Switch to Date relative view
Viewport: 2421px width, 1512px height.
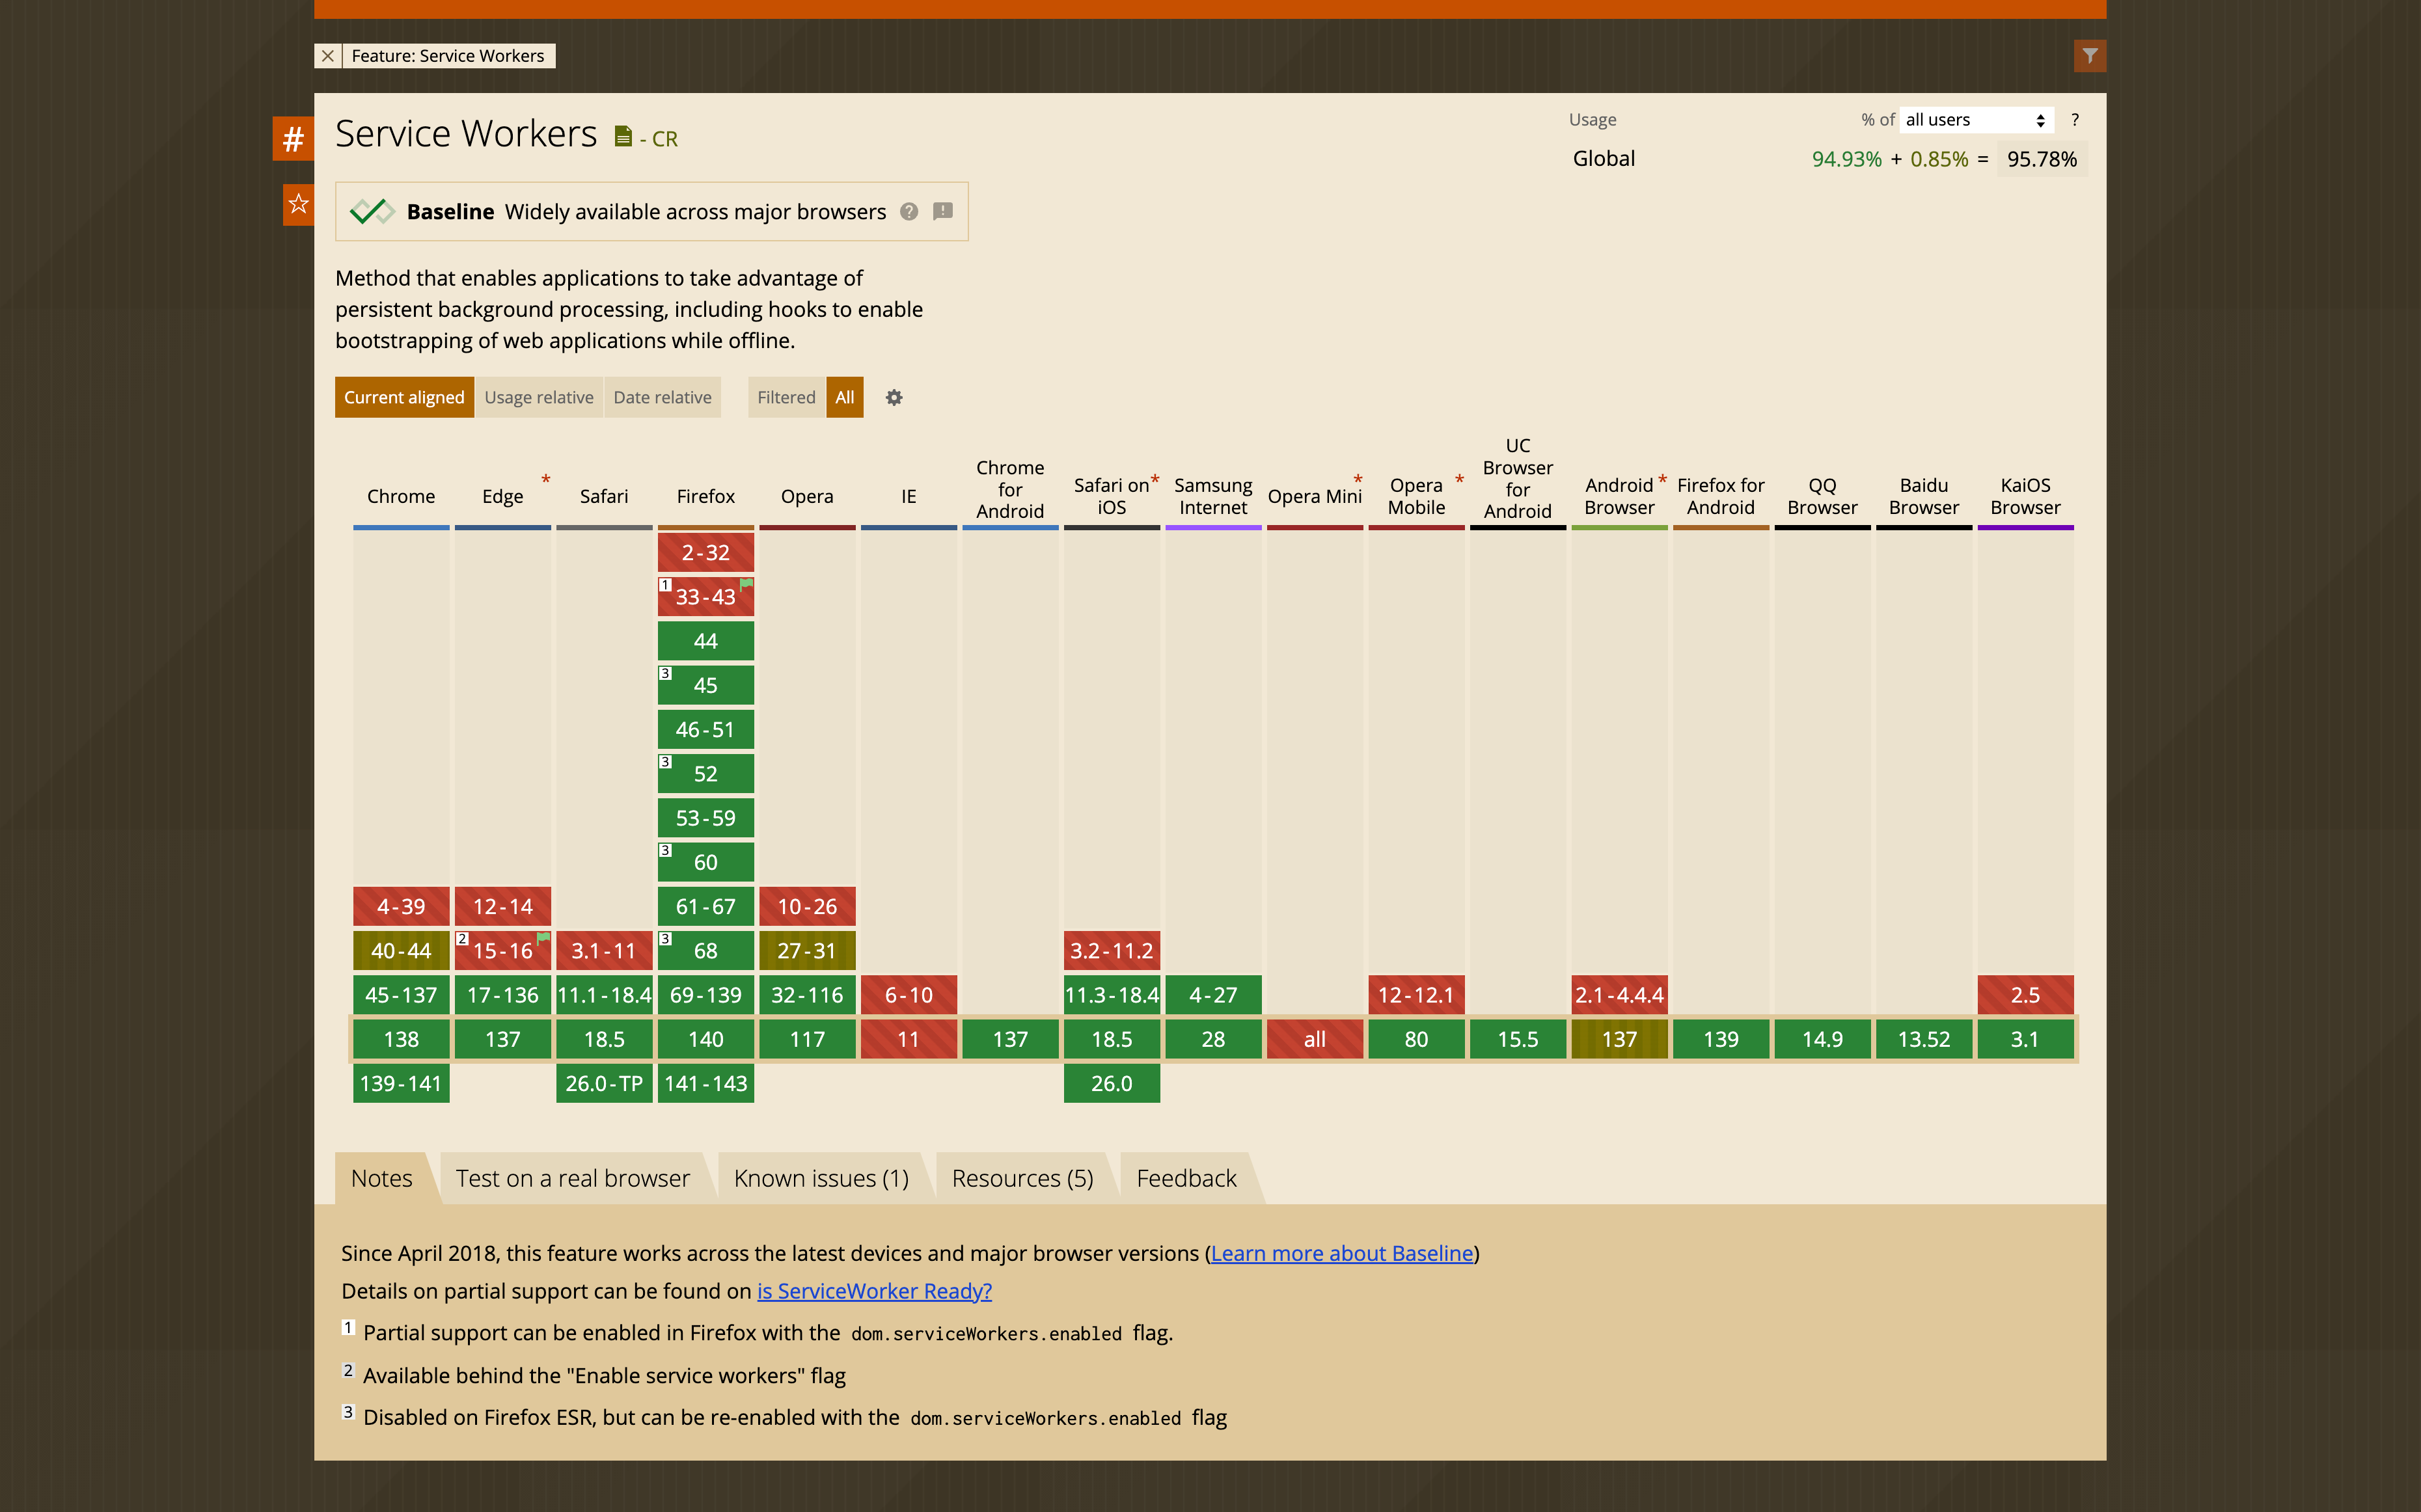(662, 397)
